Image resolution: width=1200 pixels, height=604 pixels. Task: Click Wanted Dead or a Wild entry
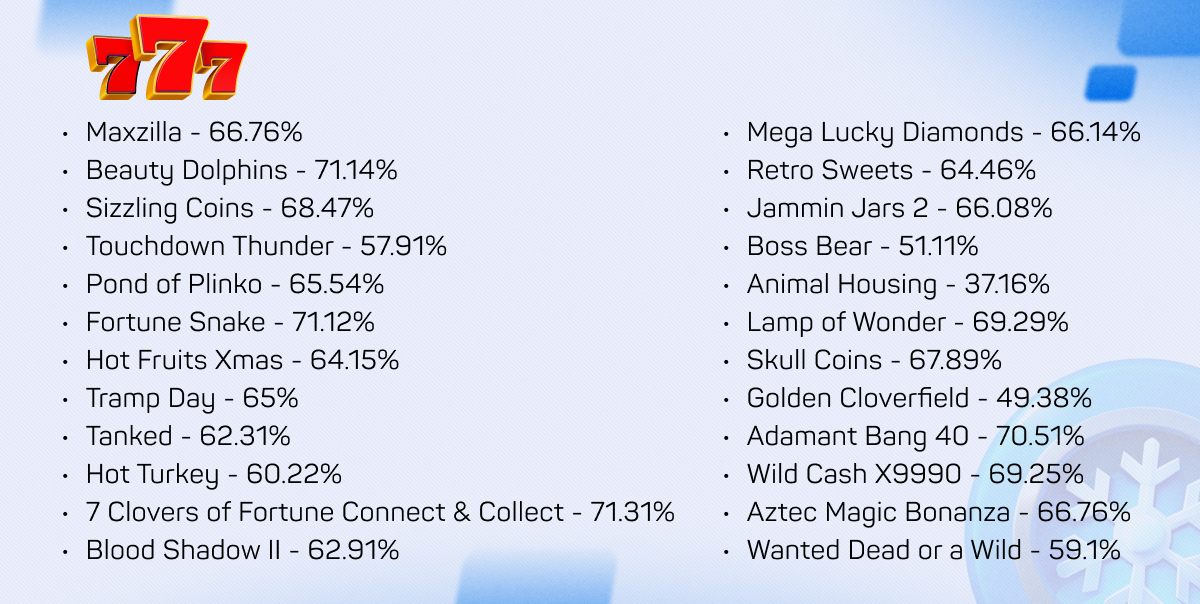933,550
